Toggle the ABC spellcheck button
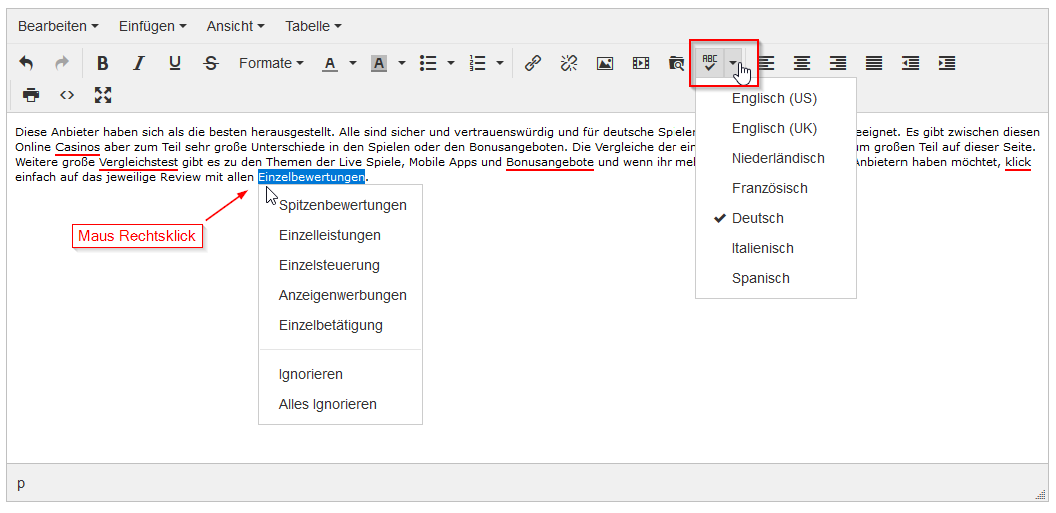Screen dimensions: 1056x513 [709, 63]
